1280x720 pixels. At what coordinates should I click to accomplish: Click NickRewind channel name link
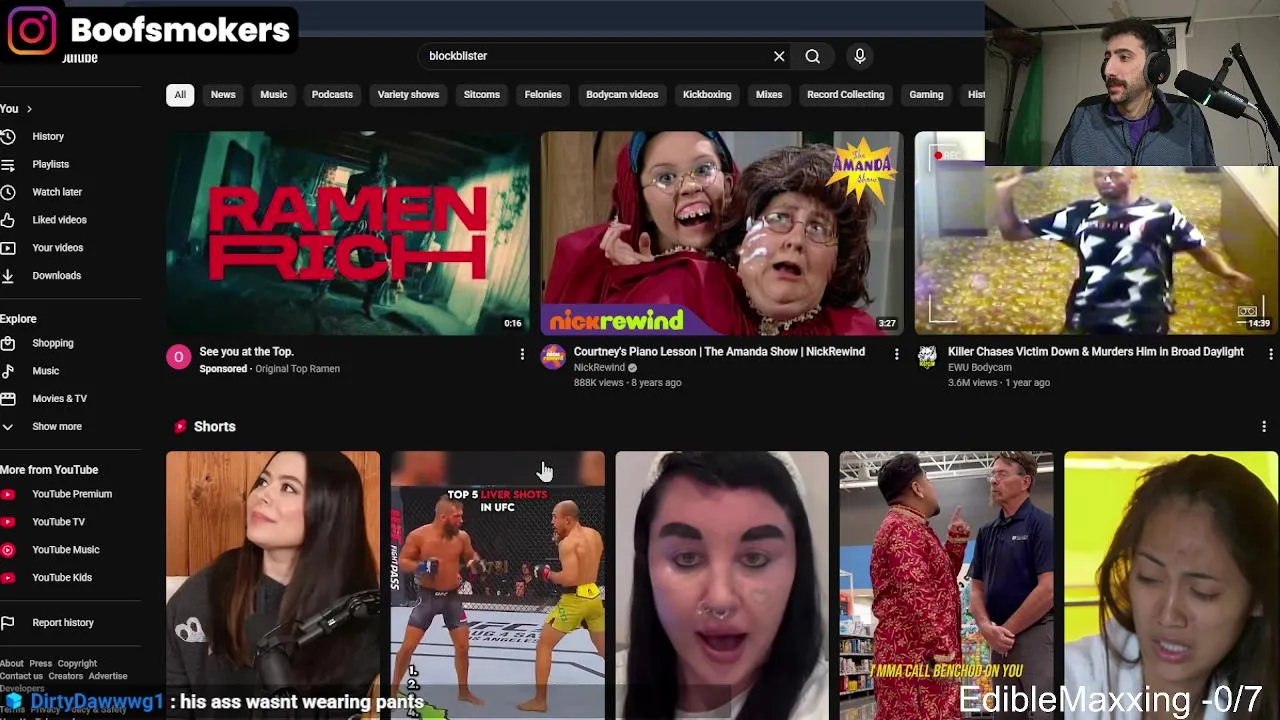click(x=599, y=368)
